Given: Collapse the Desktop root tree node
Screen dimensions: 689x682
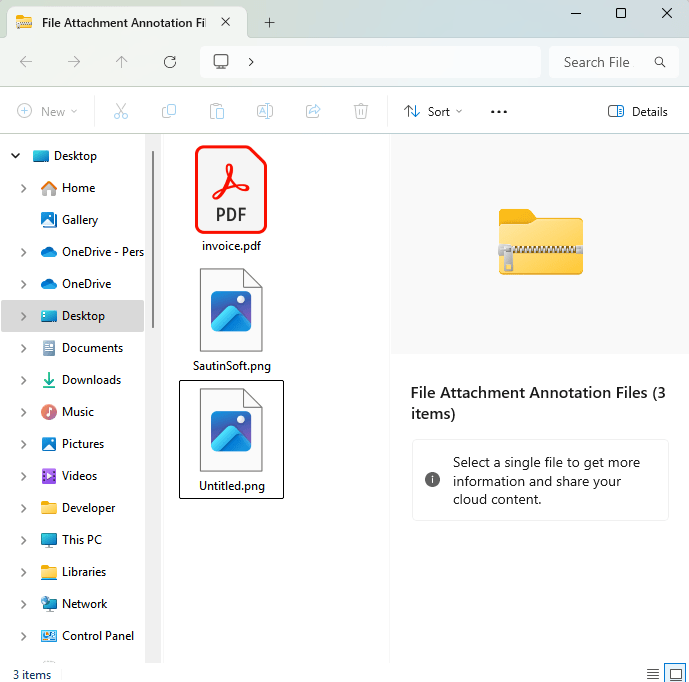Looking at the screenshot, I should (x=15, y=156).
